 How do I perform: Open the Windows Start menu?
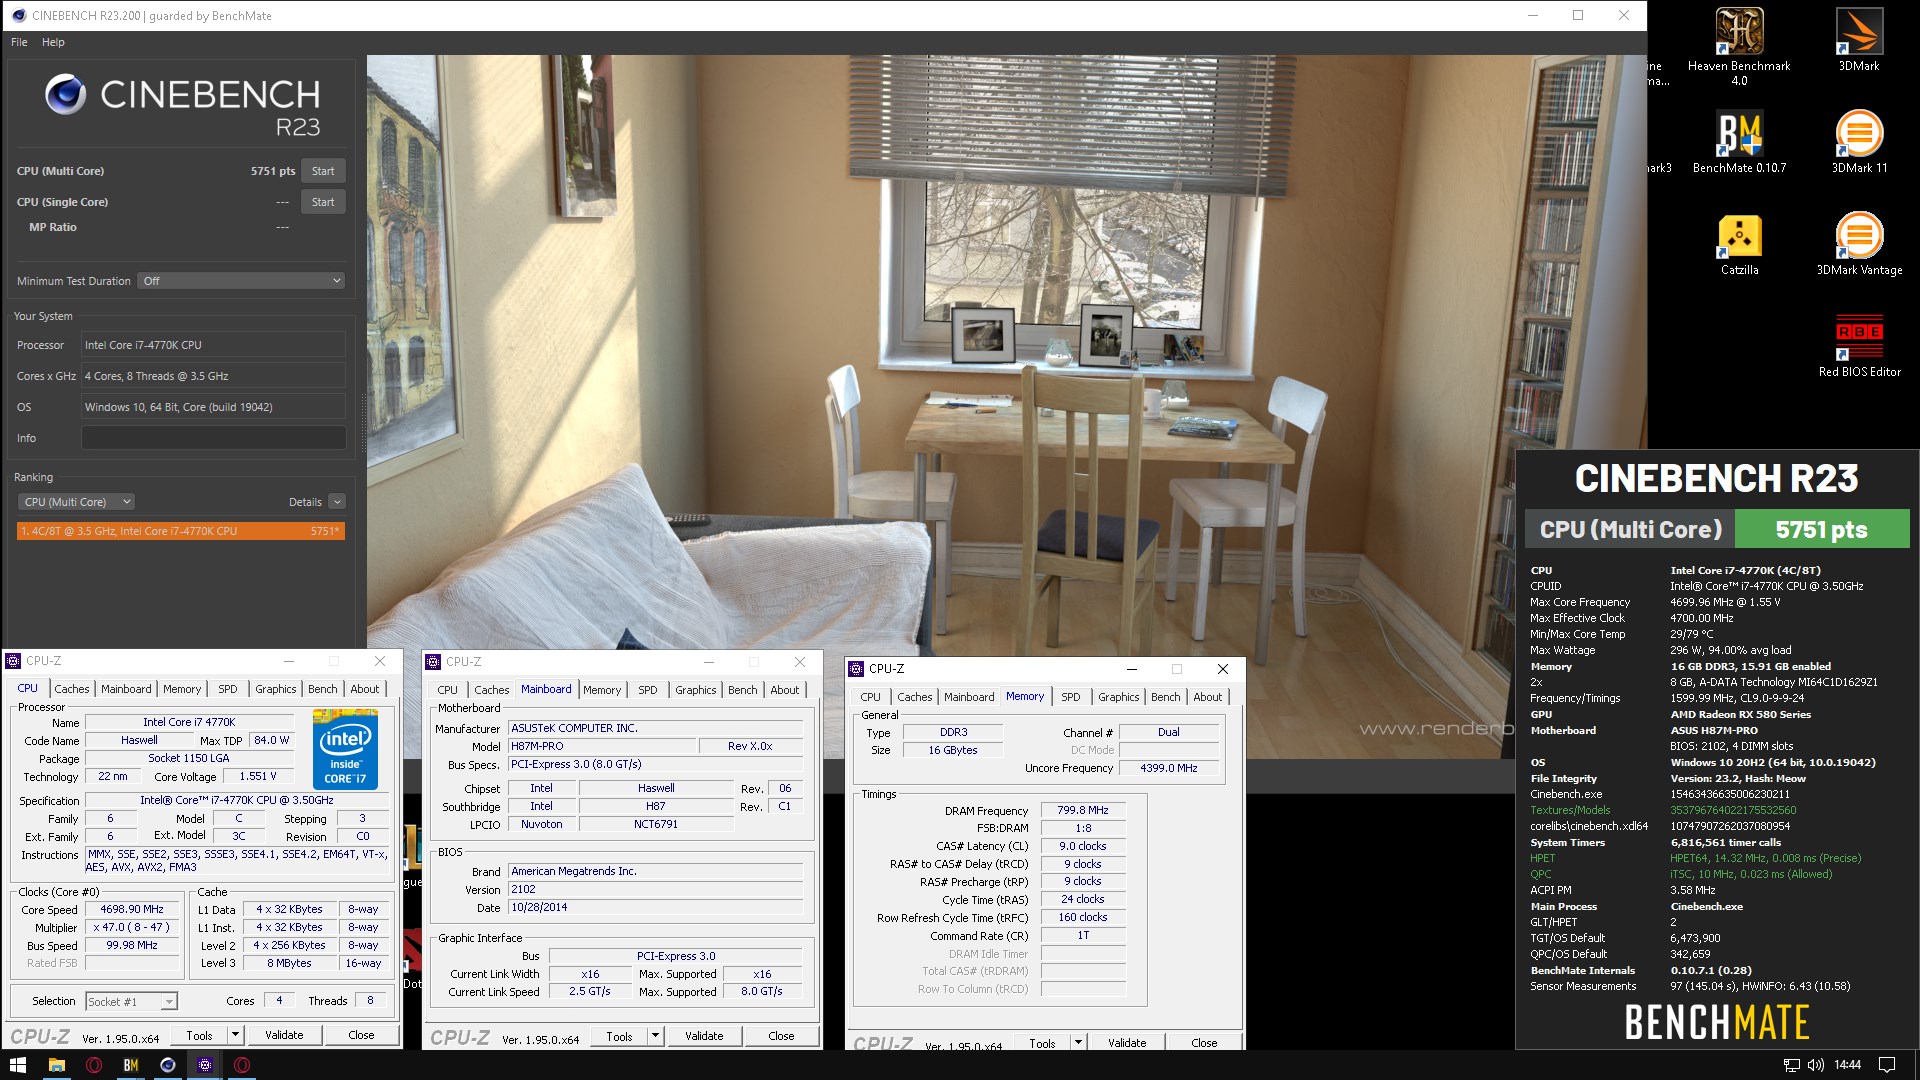(x=18, y=1065)
